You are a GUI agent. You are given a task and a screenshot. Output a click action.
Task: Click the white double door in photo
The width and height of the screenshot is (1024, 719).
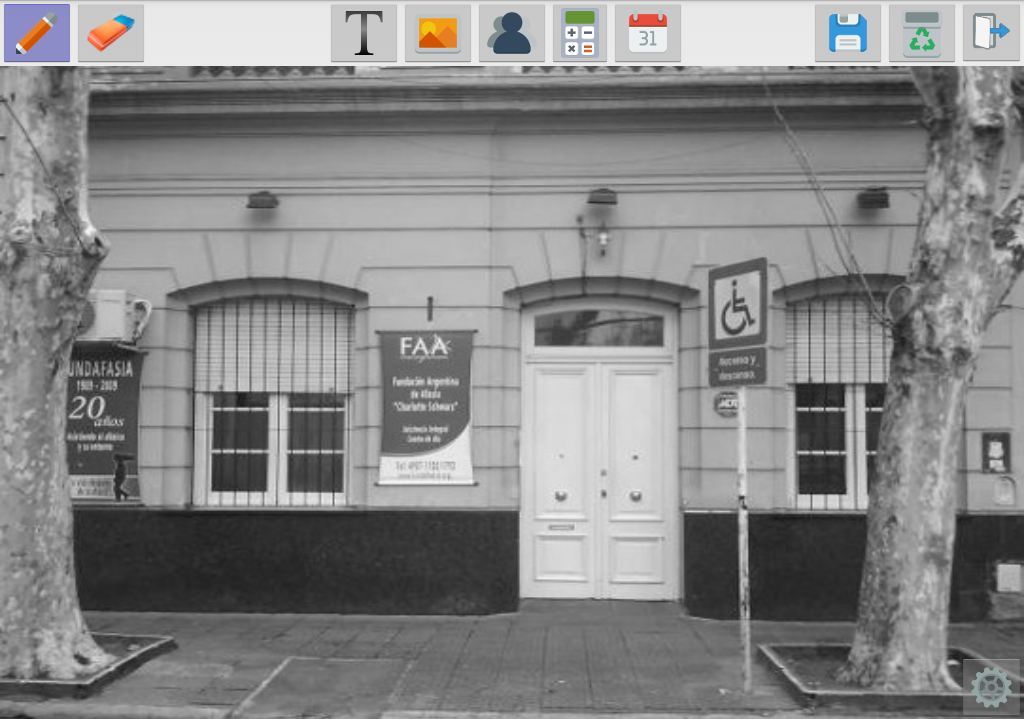(x=601, y=480)
